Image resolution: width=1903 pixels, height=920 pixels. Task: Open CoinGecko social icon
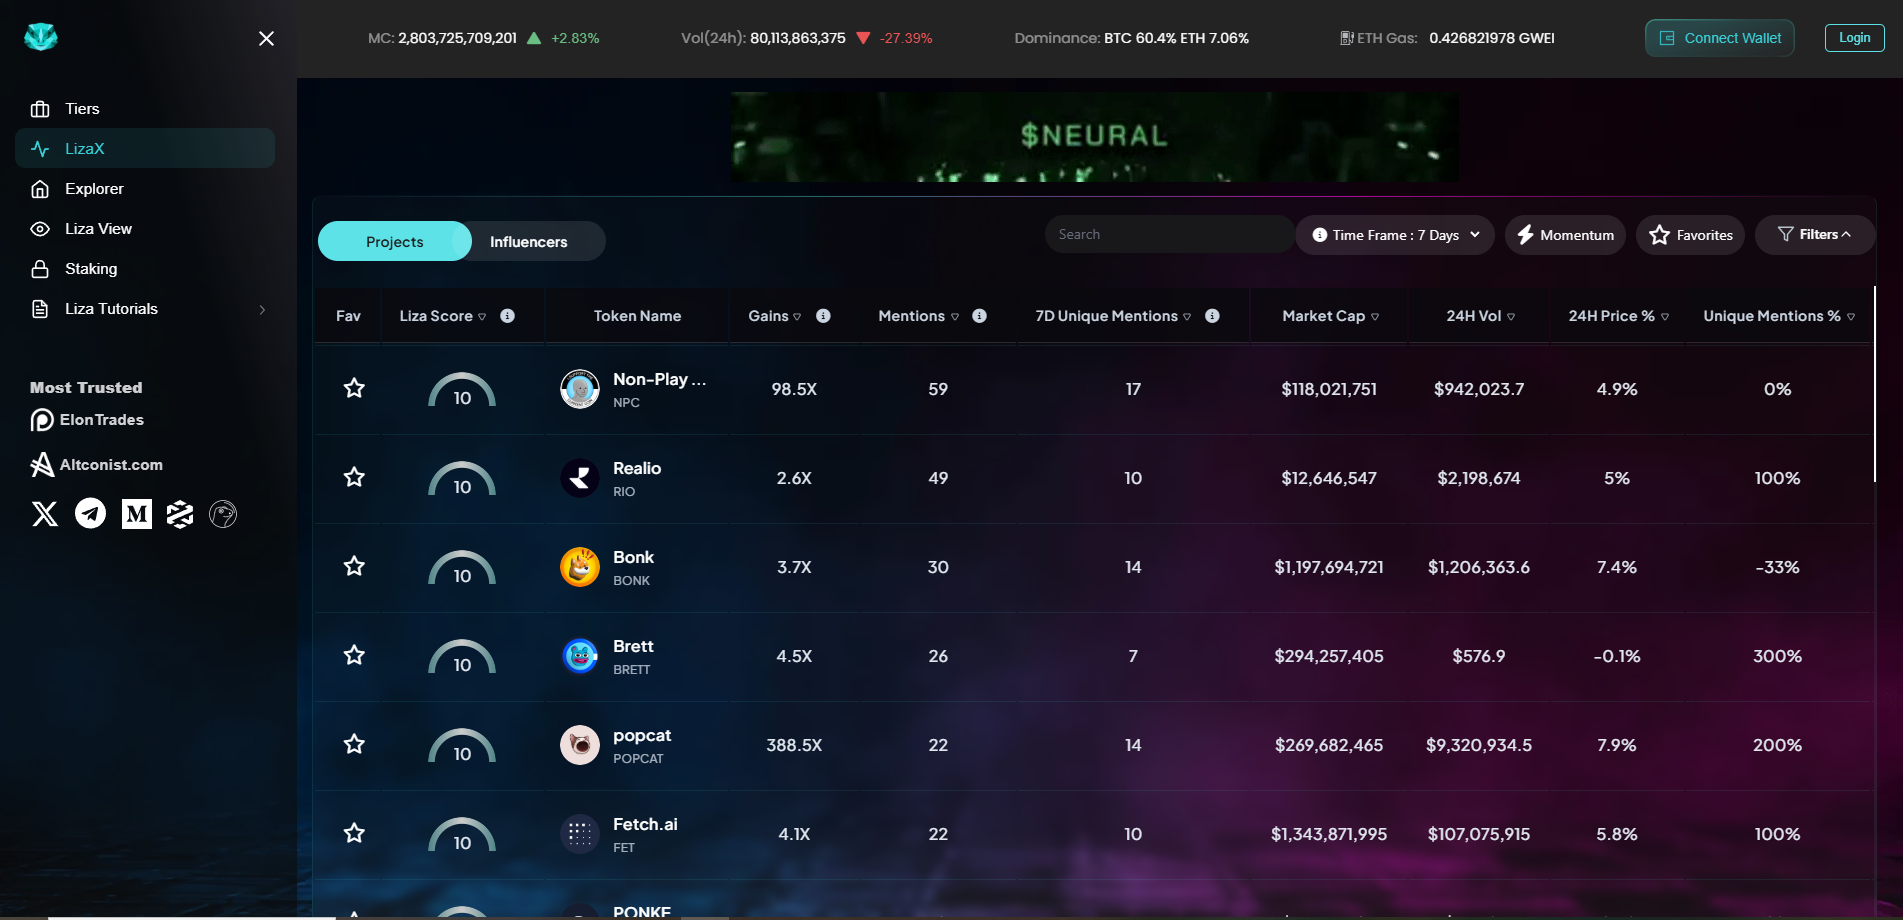coord(223,514)
